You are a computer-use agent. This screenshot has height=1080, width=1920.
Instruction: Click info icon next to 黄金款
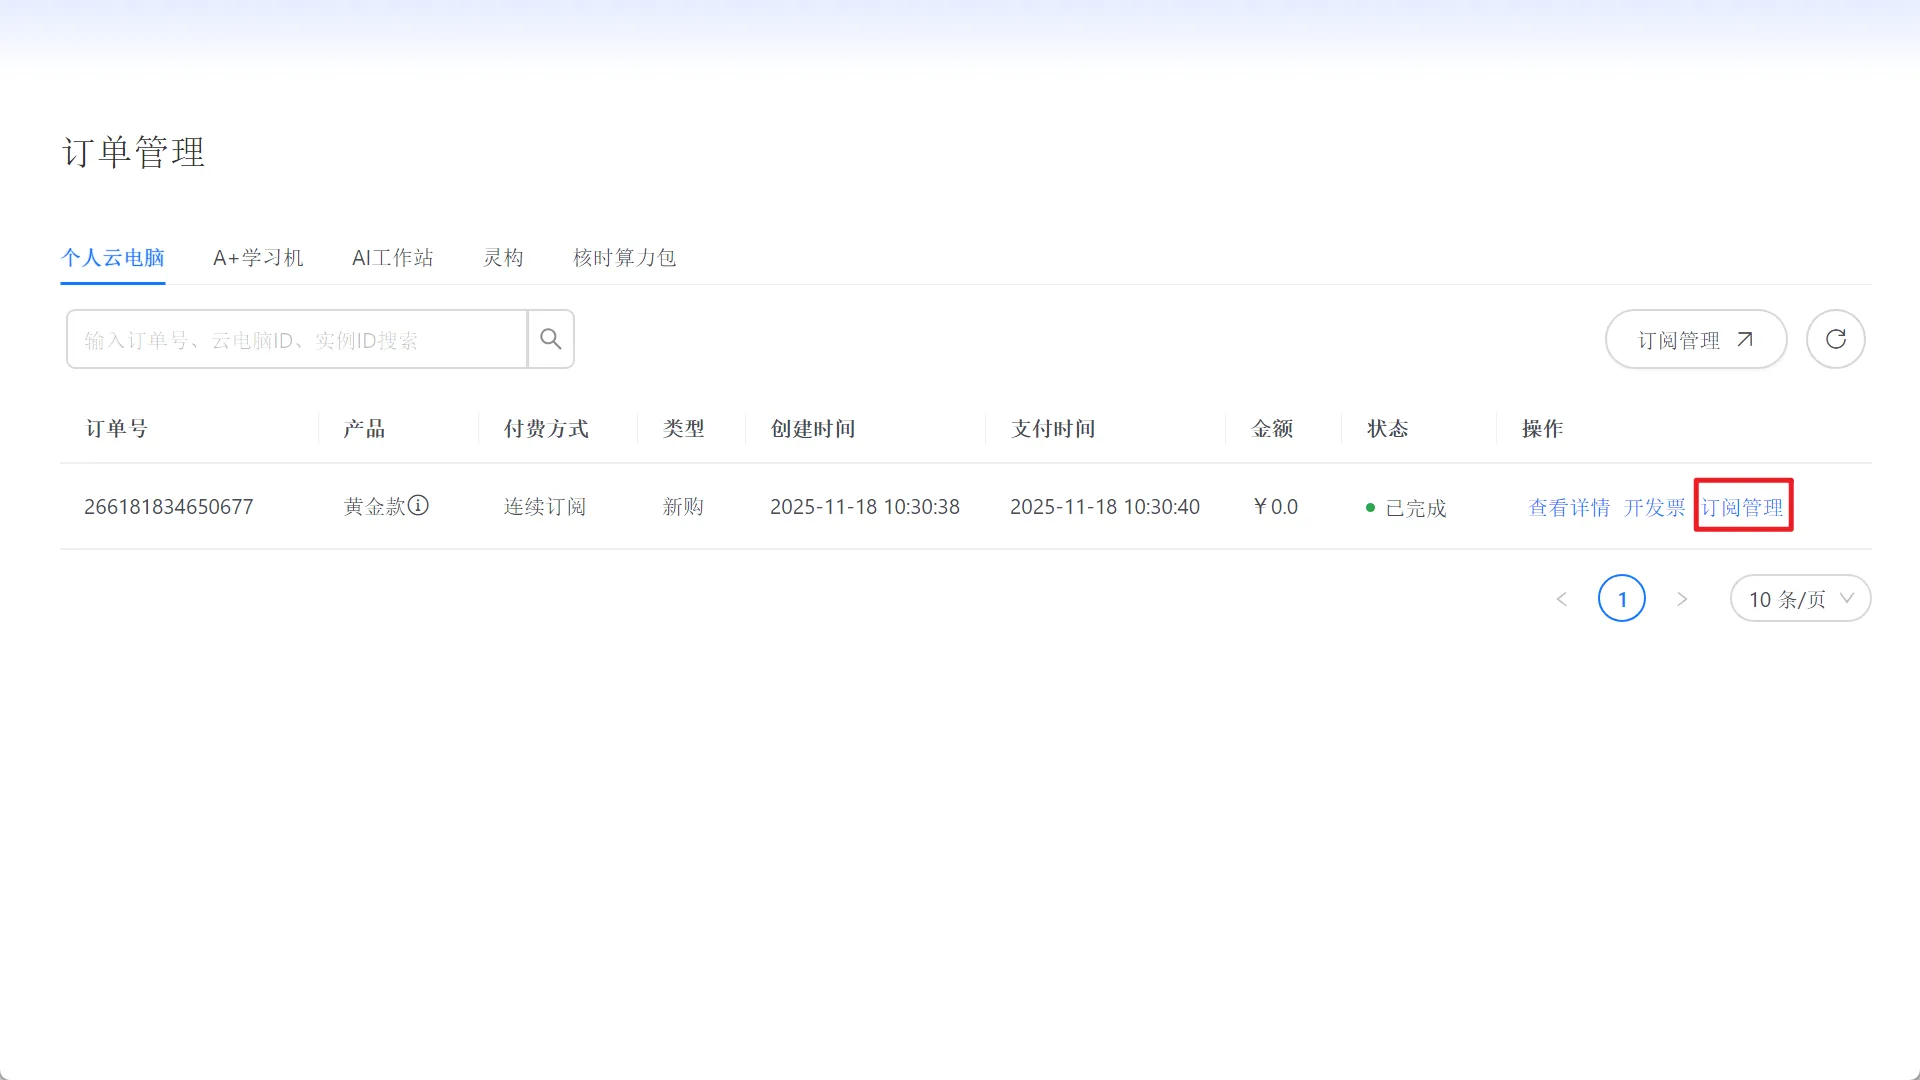[x=418, y=506]
